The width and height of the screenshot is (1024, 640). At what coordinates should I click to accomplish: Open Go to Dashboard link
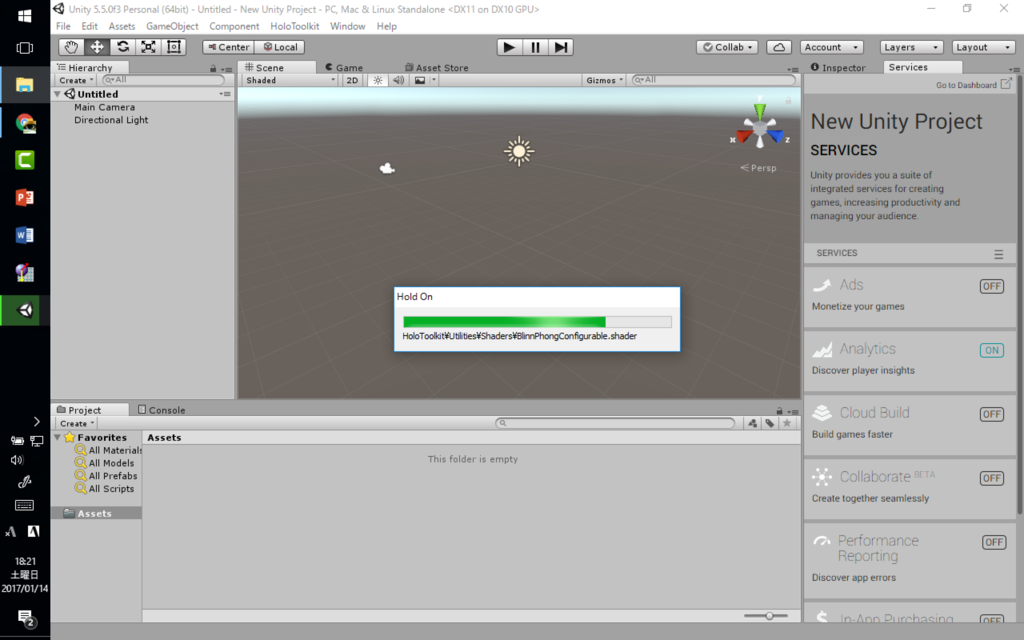(x=974, y=85)
